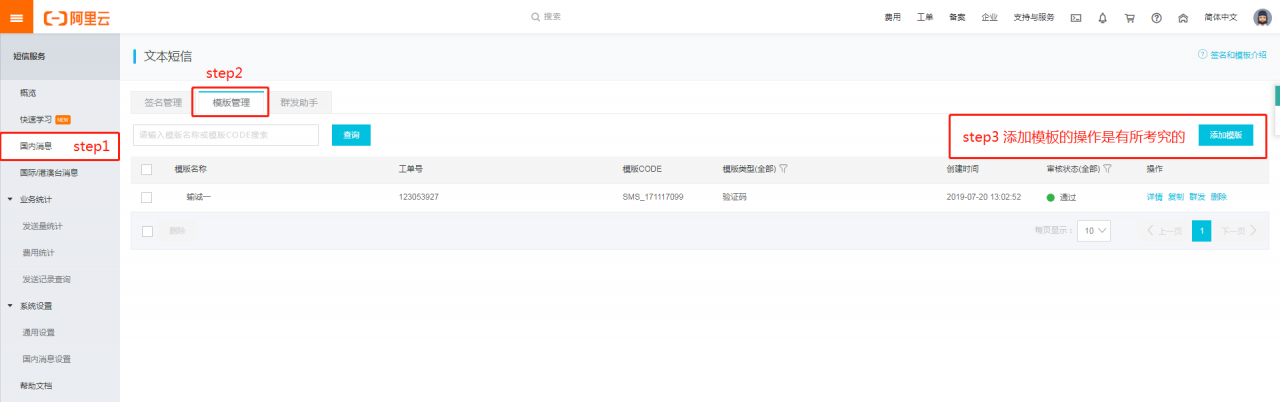1280x402 pixels.
Task: Switch to the 签名管理 tab
Action: coord(163,102)
